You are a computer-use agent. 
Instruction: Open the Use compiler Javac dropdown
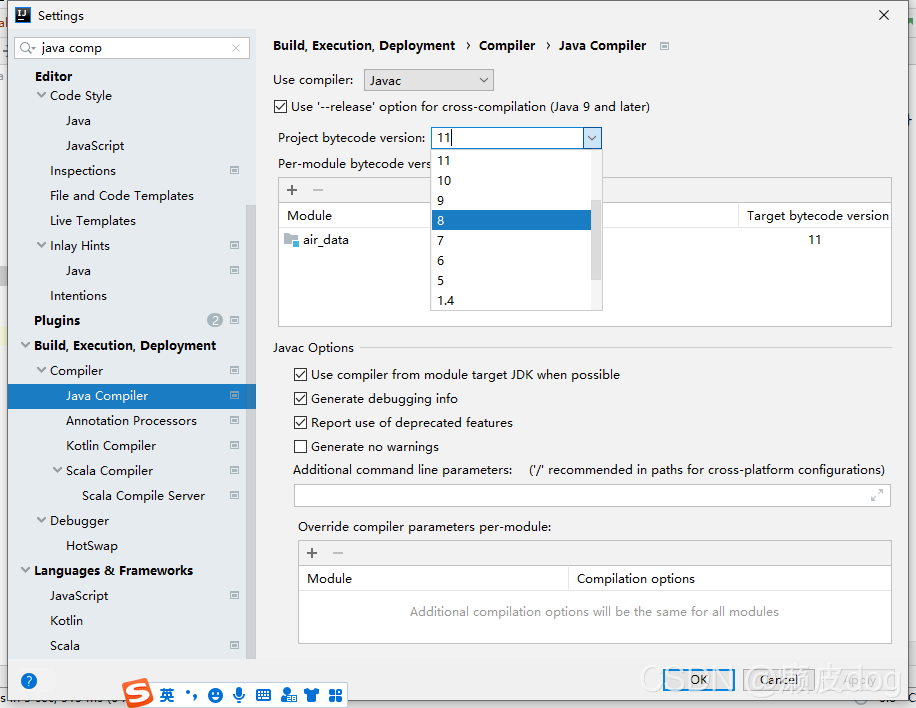click(x=429, y=80)
